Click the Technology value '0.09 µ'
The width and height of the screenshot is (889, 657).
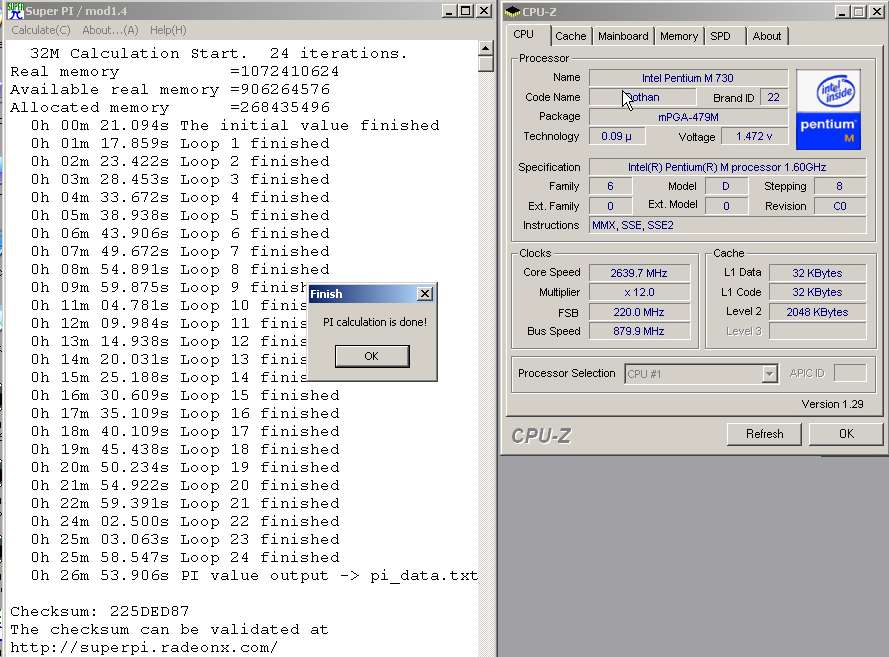616,136
